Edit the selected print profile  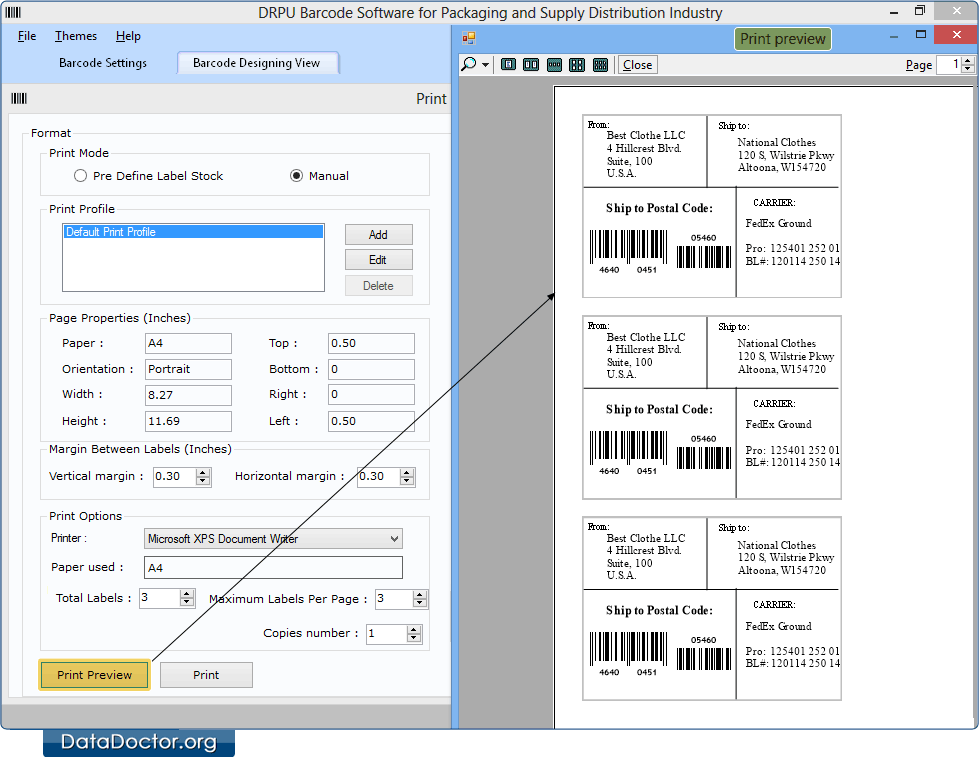point(378,260)
